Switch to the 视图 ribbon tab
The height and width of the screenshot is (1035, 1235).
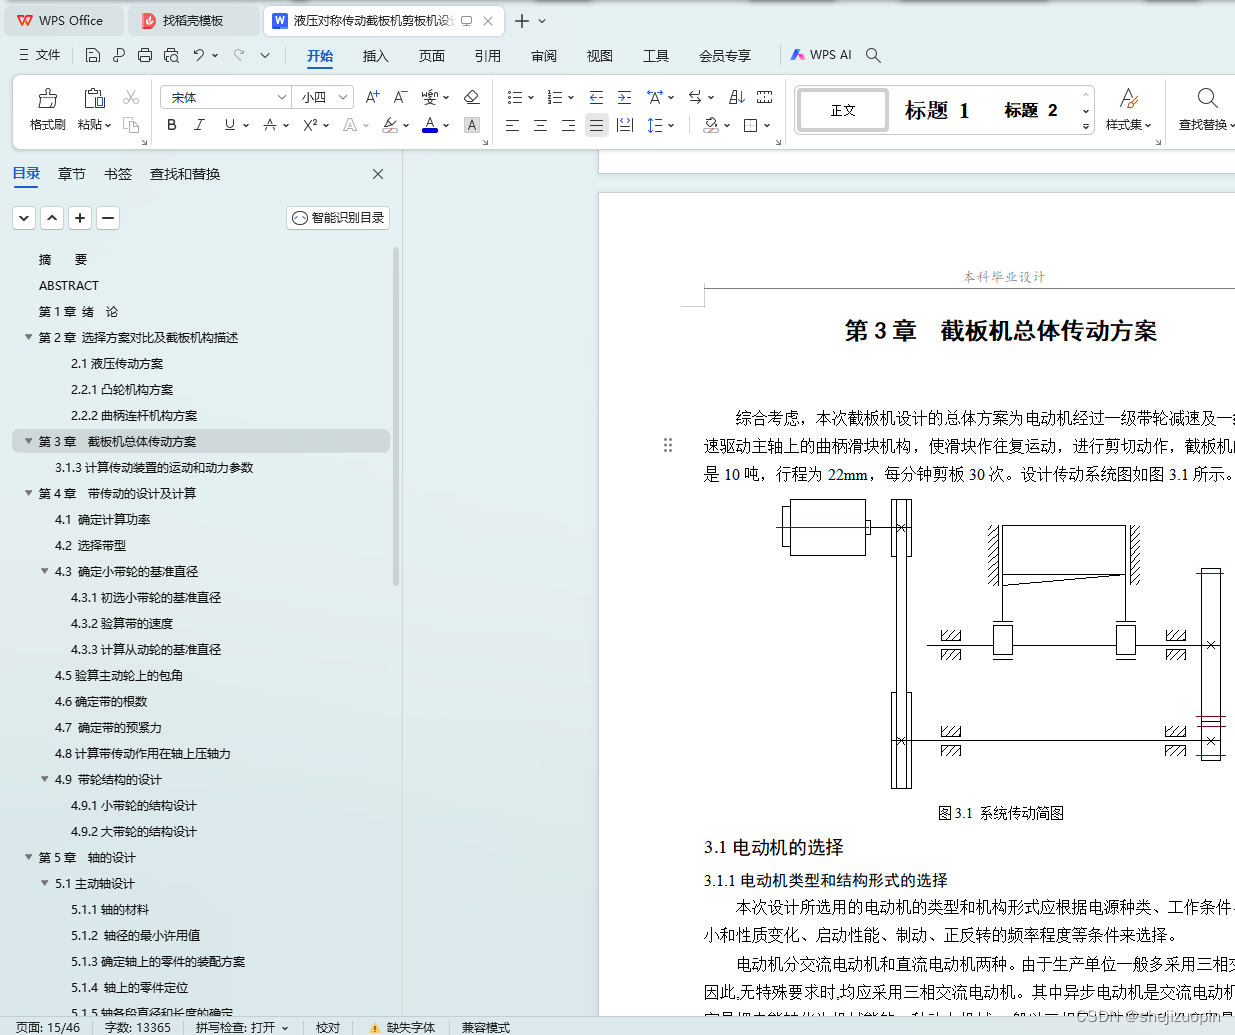(599, 56)
